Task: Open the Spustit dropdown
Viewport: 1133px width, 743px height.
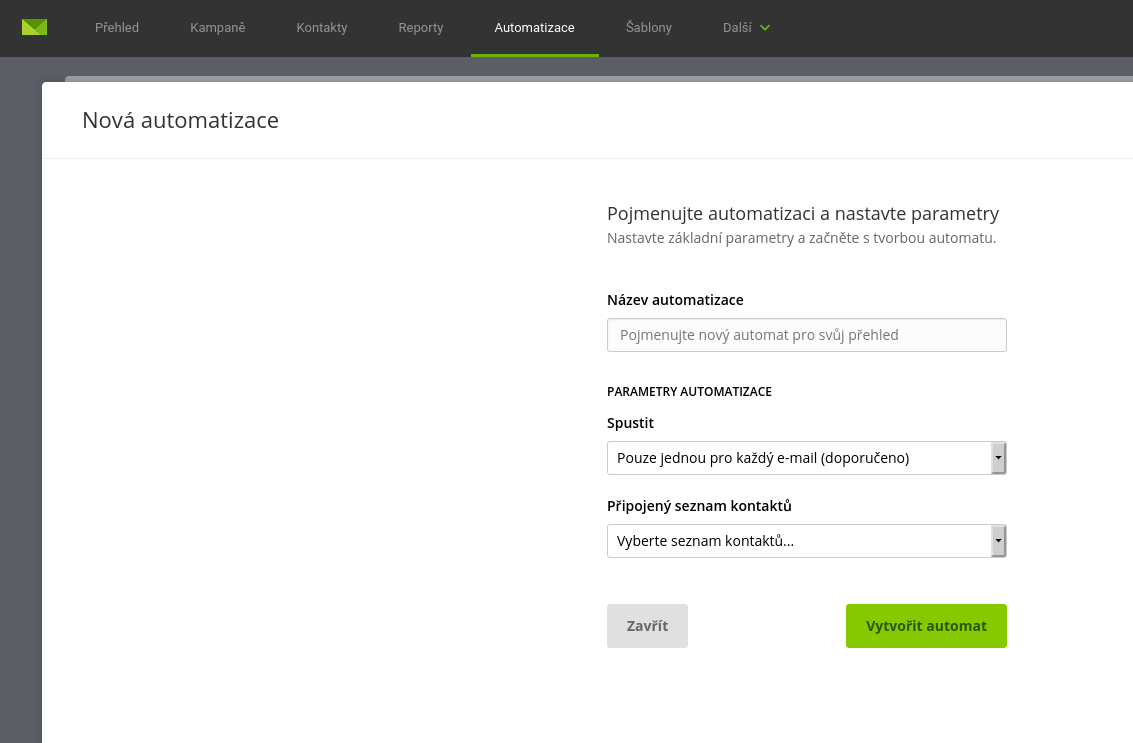Action: point(806,458)
